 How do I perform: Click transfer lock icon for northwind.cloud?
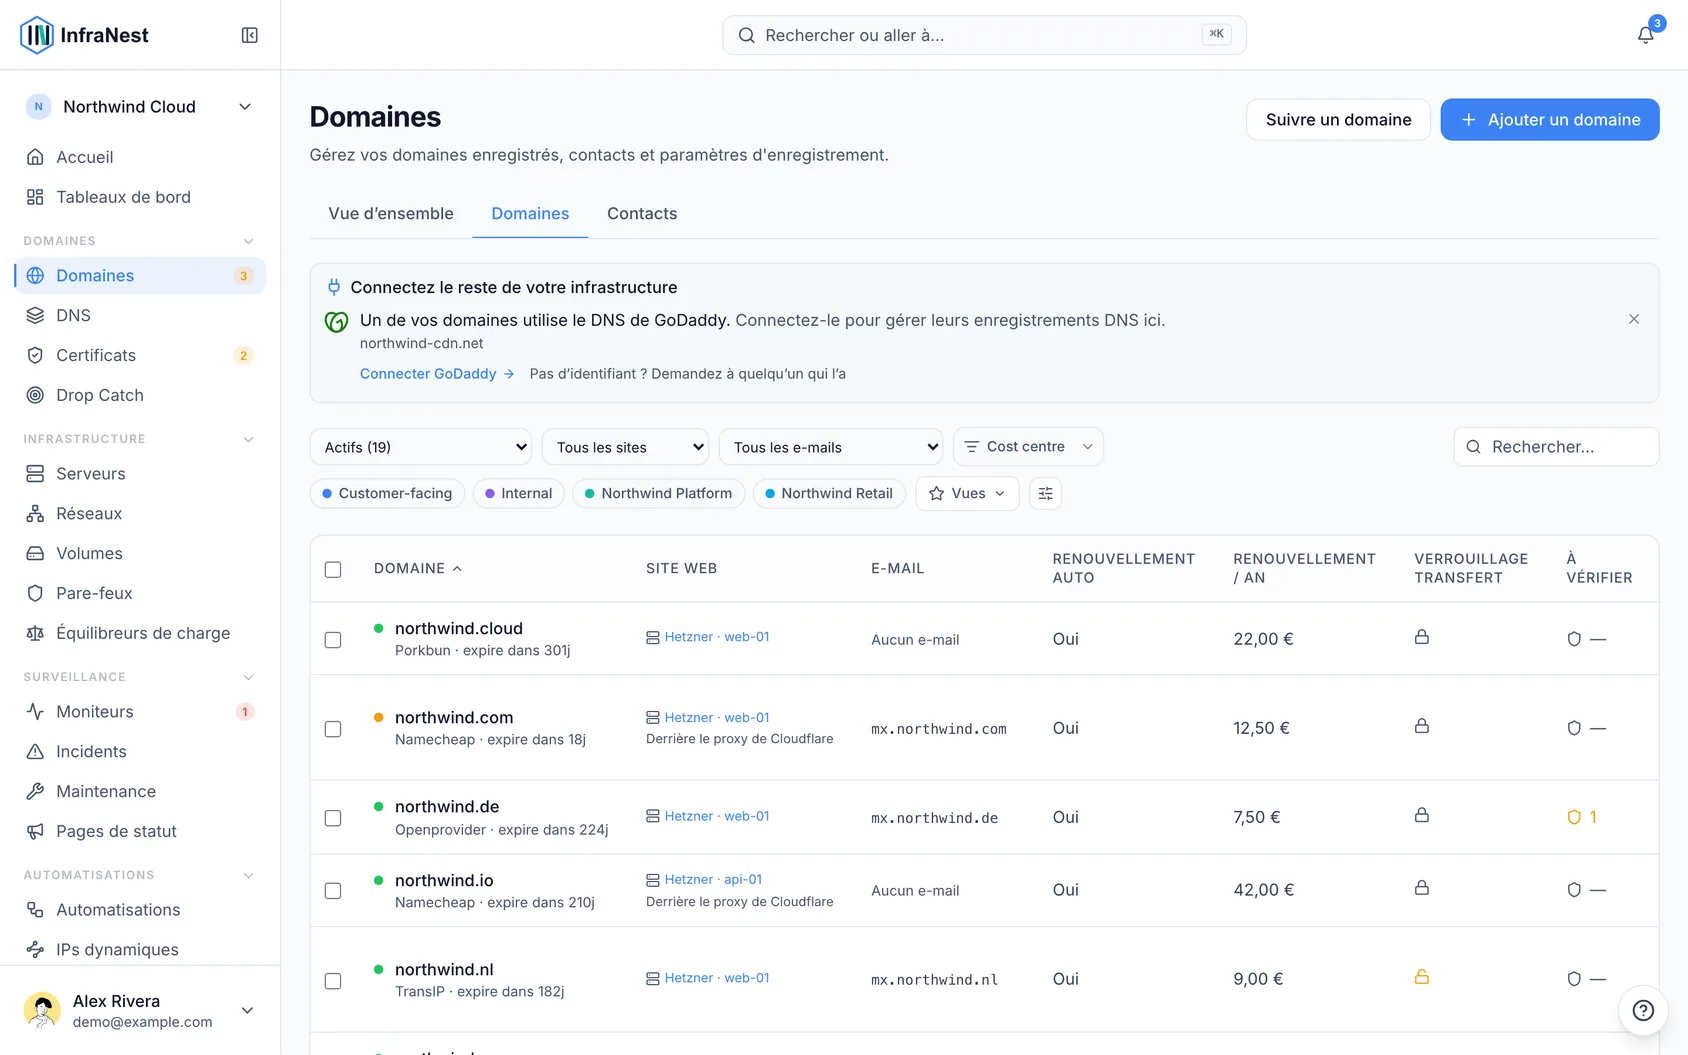point(1421,637)
